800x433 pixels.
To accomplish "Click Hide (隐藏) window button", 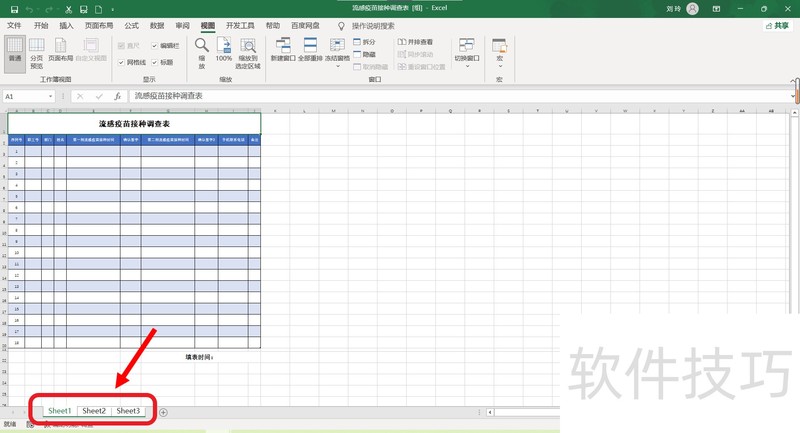I will [x=364, y=53].
